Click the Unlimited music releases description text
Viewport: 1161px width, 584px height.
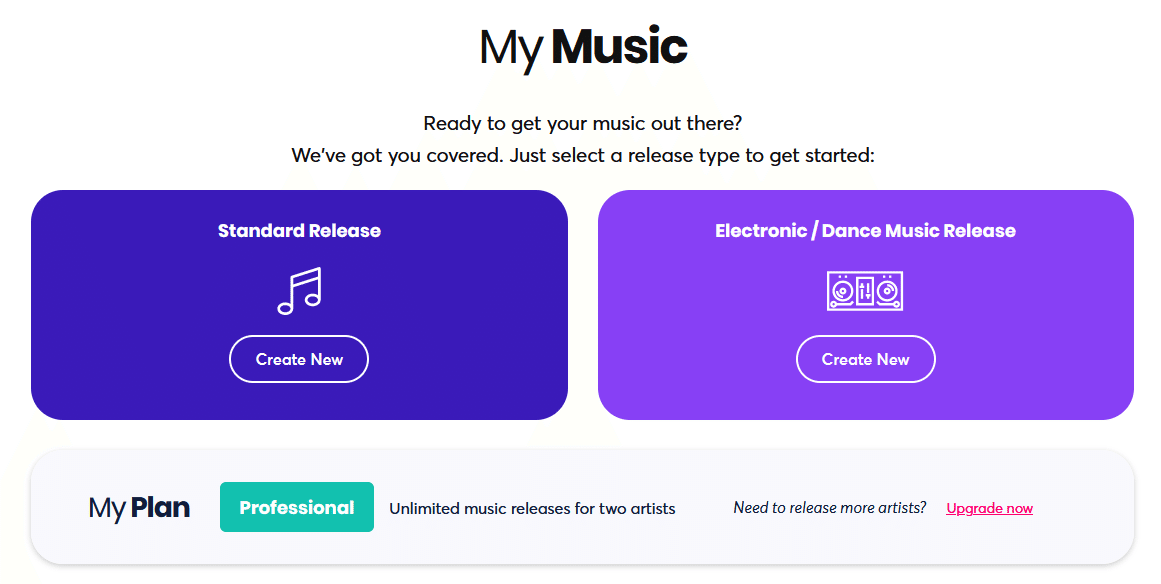click(532, 508)
